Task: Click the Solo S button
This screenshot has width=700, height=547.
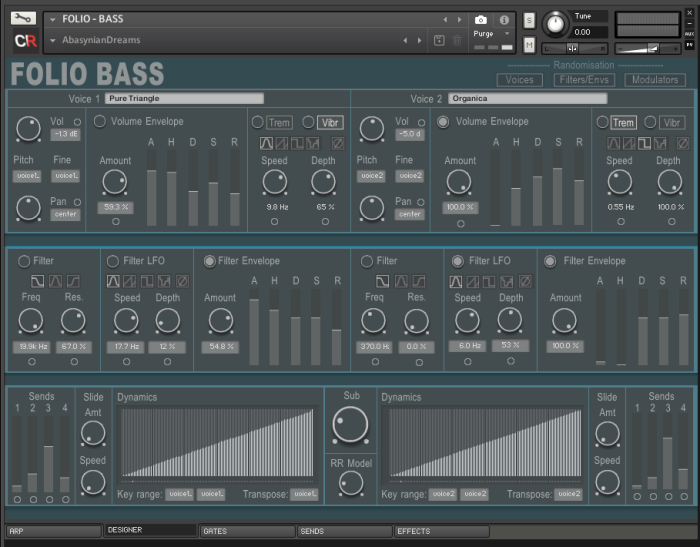Action: [x=529, y=20]
